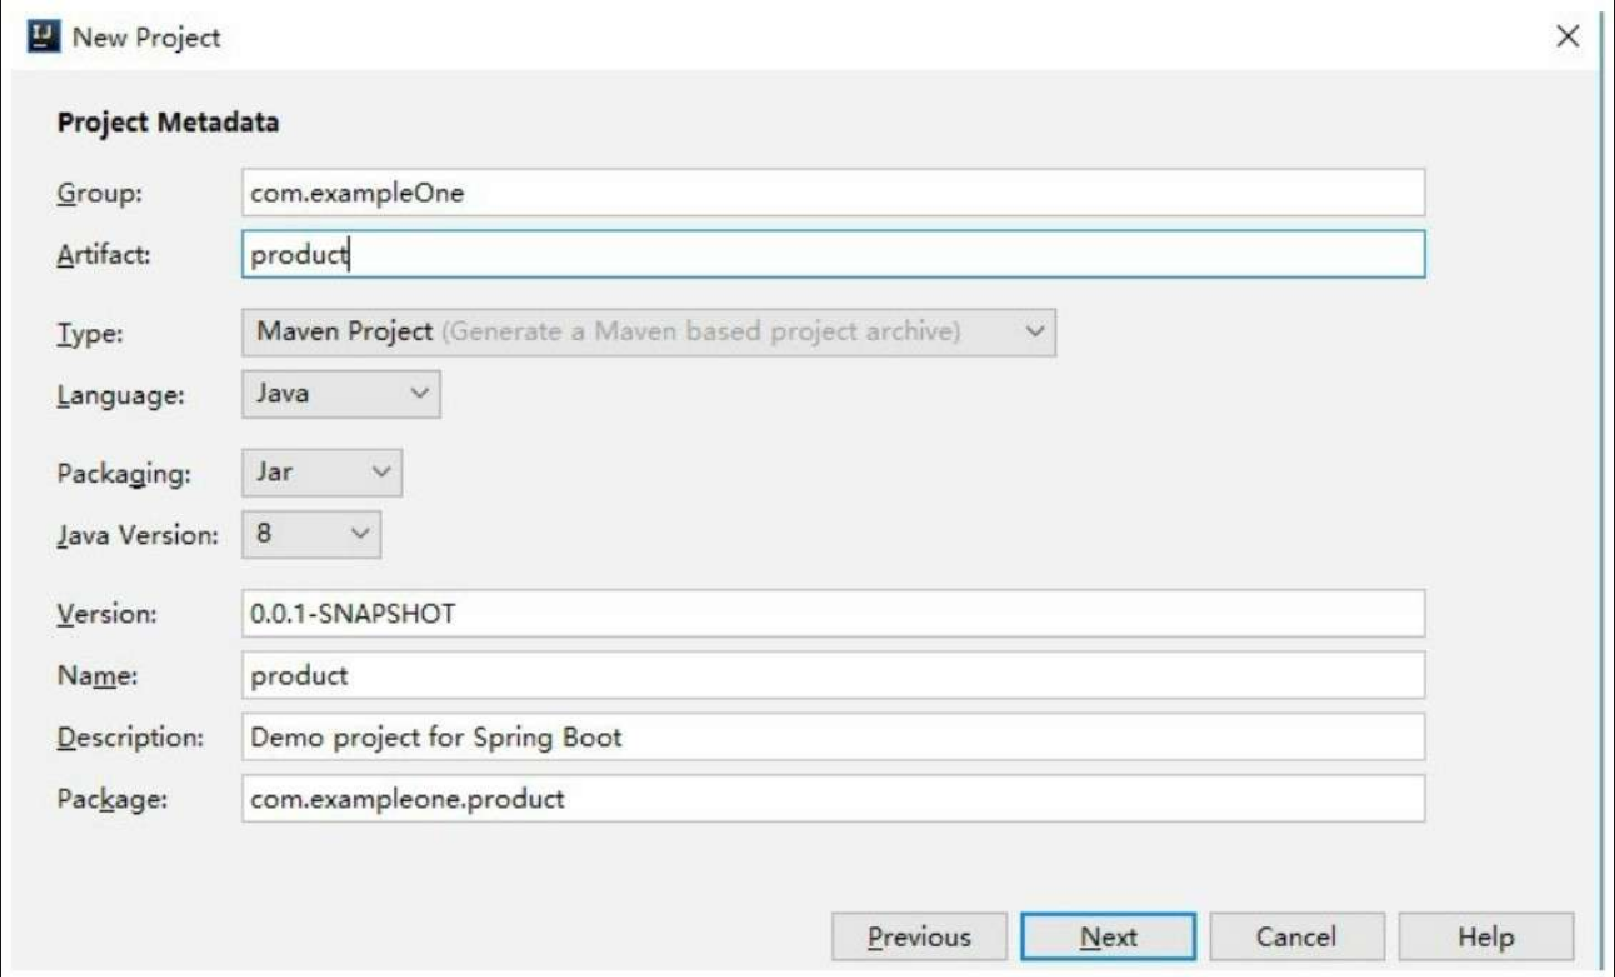The image size is (1615, 977).
Task: Click the Packaging dropdown chevron arrow
Action: (x=381, y=471)
